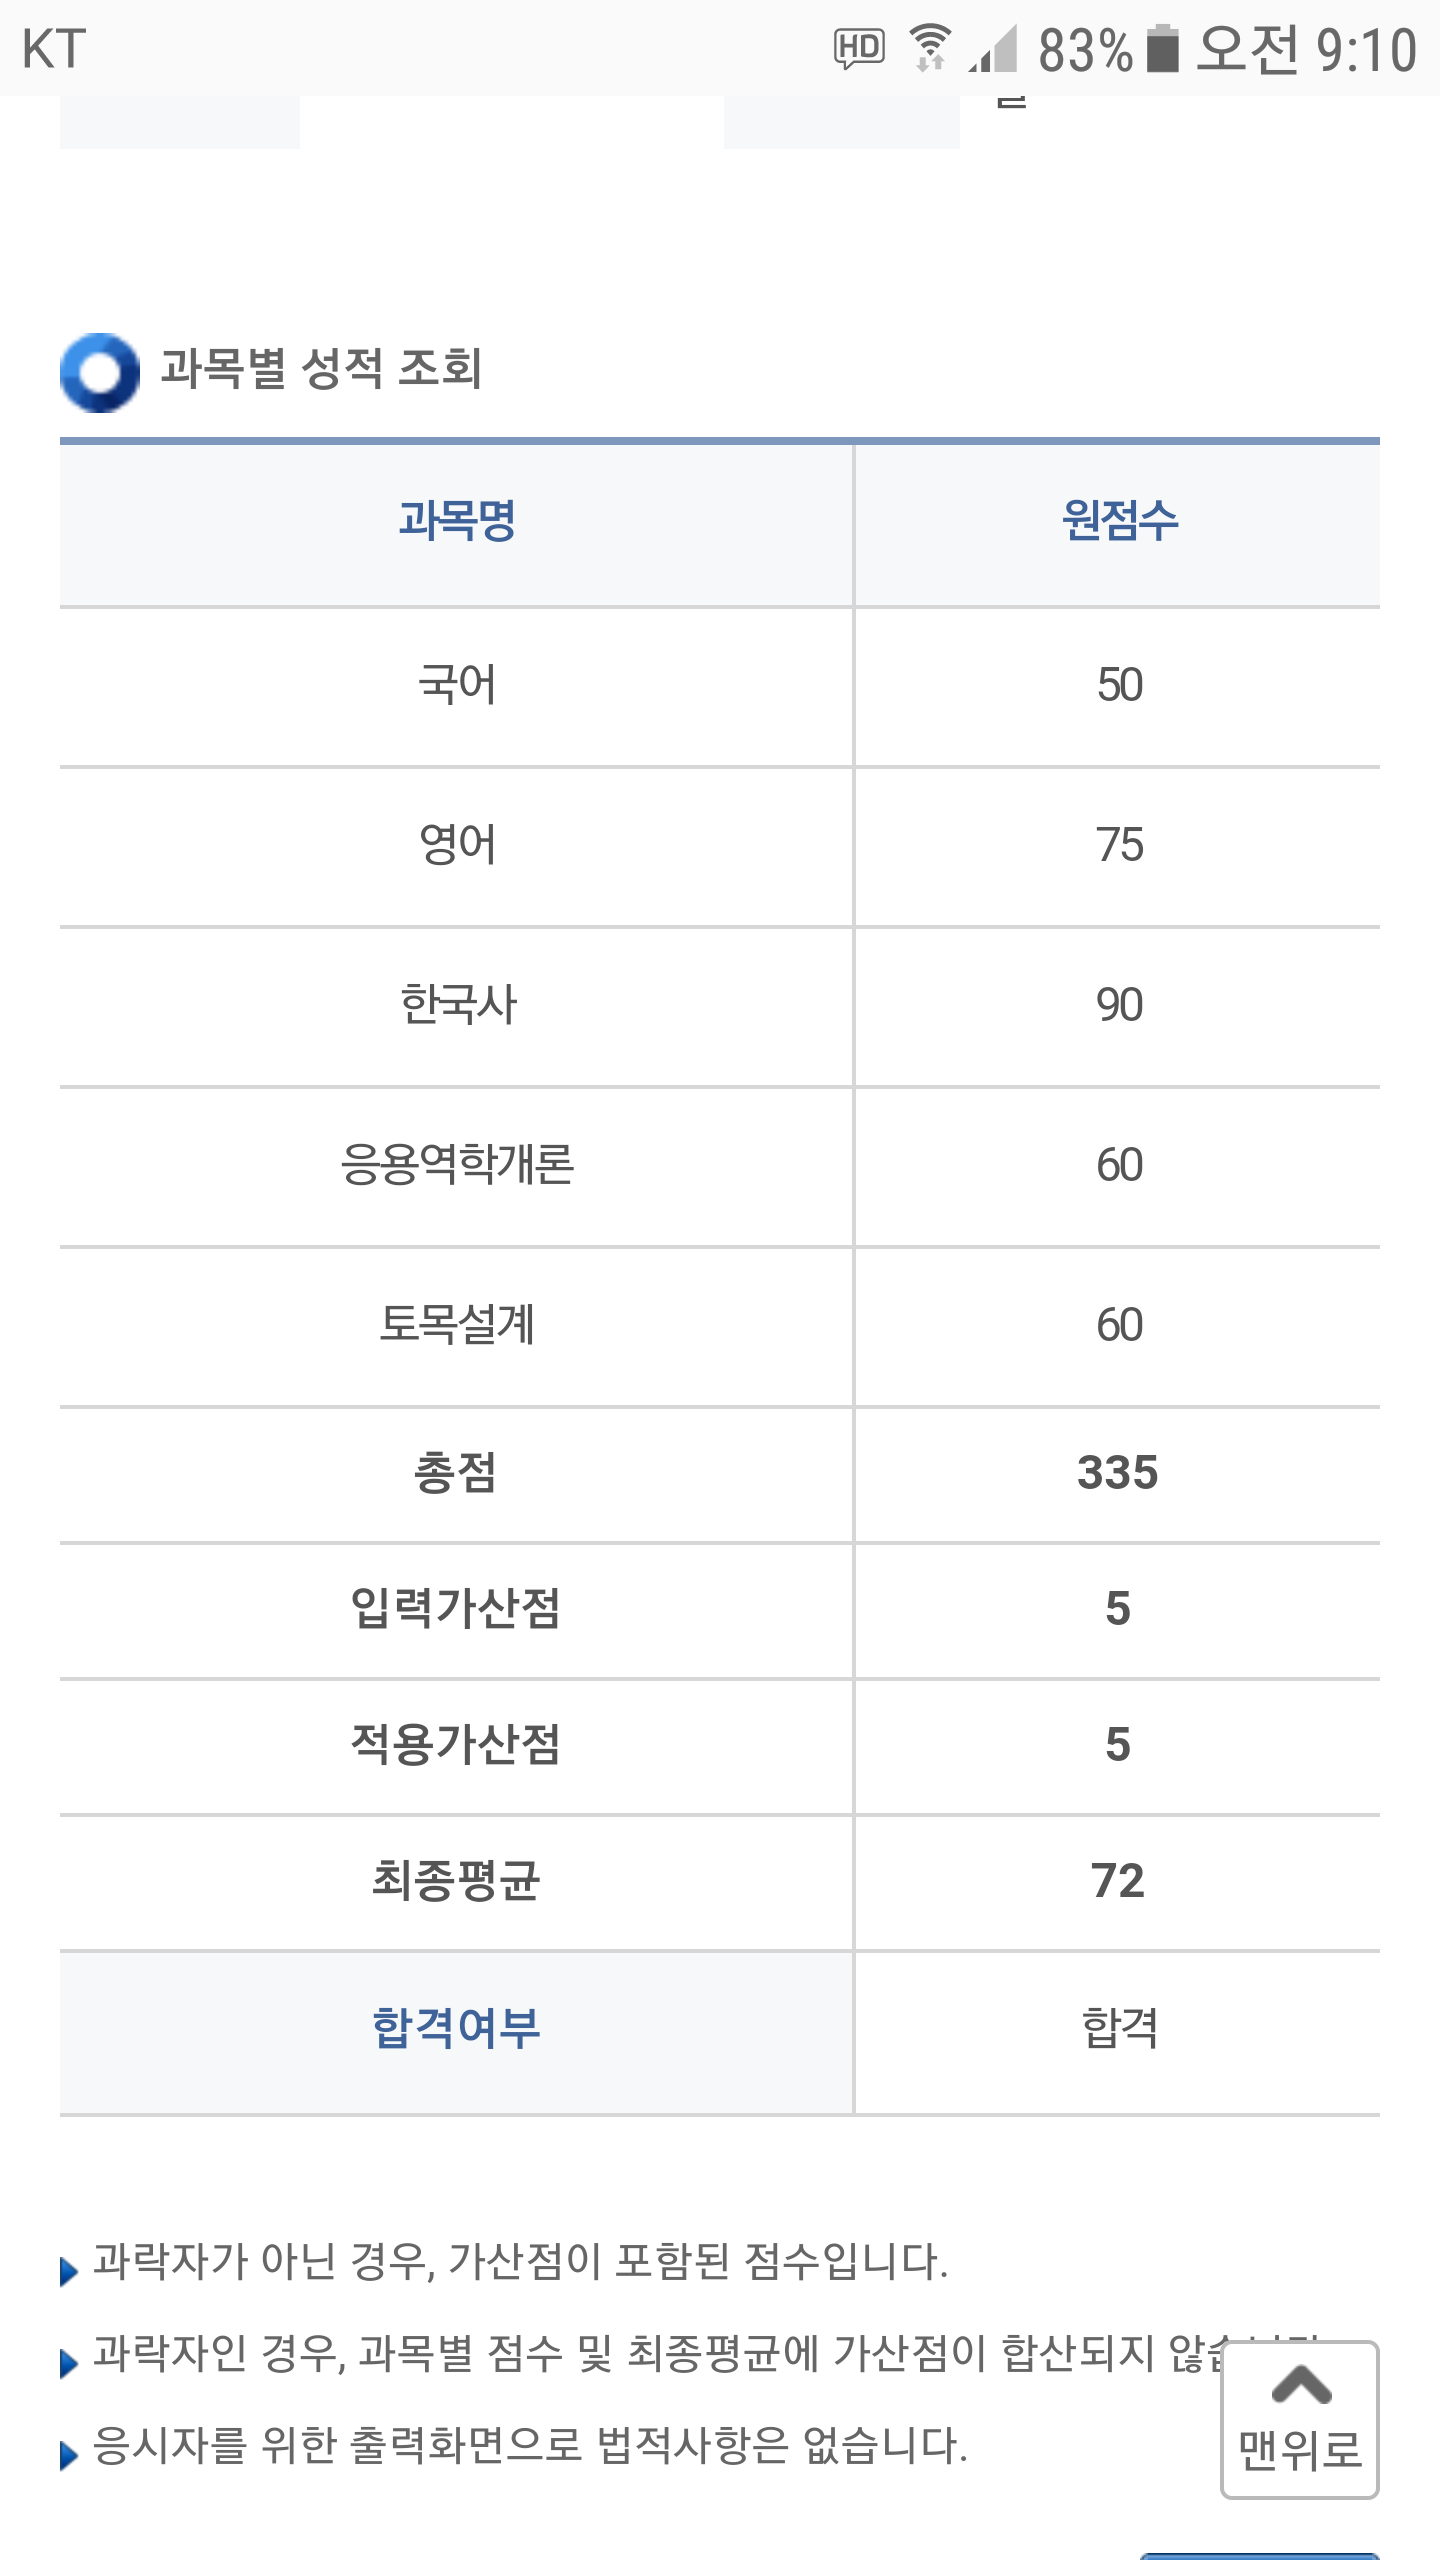
Task: Tap the battery status icon
Action: pyautogui.click(x=1162, y=49)
